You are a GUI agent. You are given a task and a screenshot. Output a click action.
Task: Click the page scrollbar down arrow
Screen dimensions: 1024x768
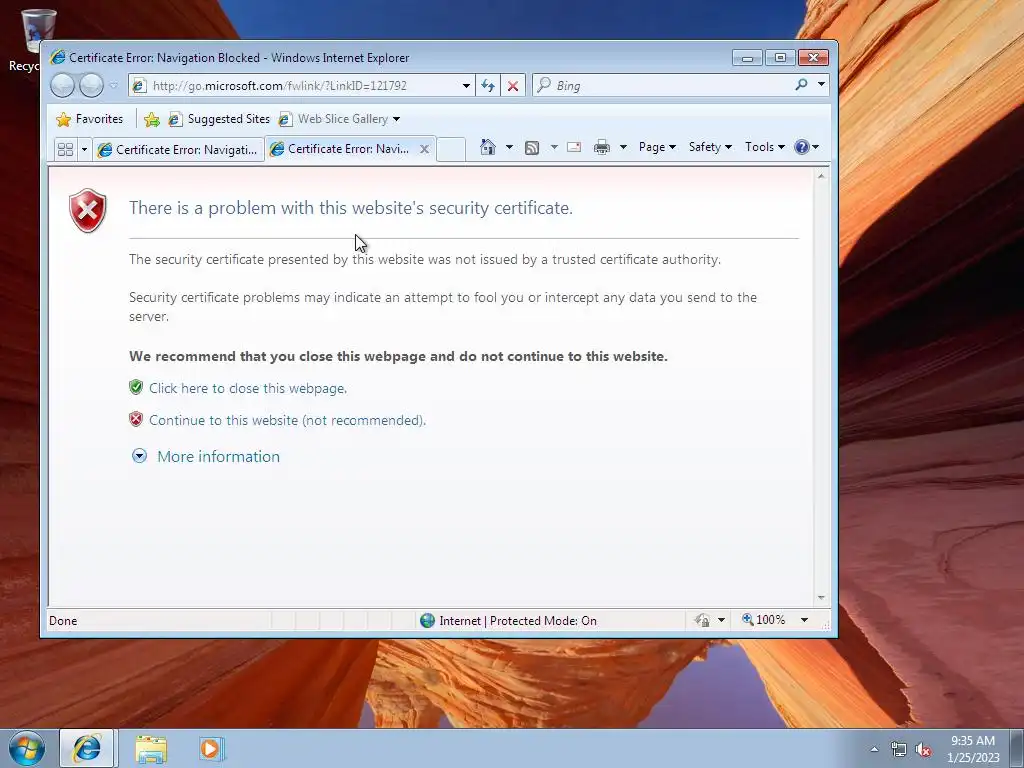[822, 598]
